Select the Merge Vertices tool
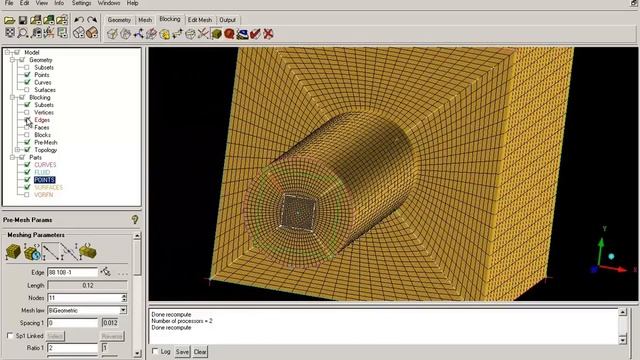640x360 pixels. (138, 34)
